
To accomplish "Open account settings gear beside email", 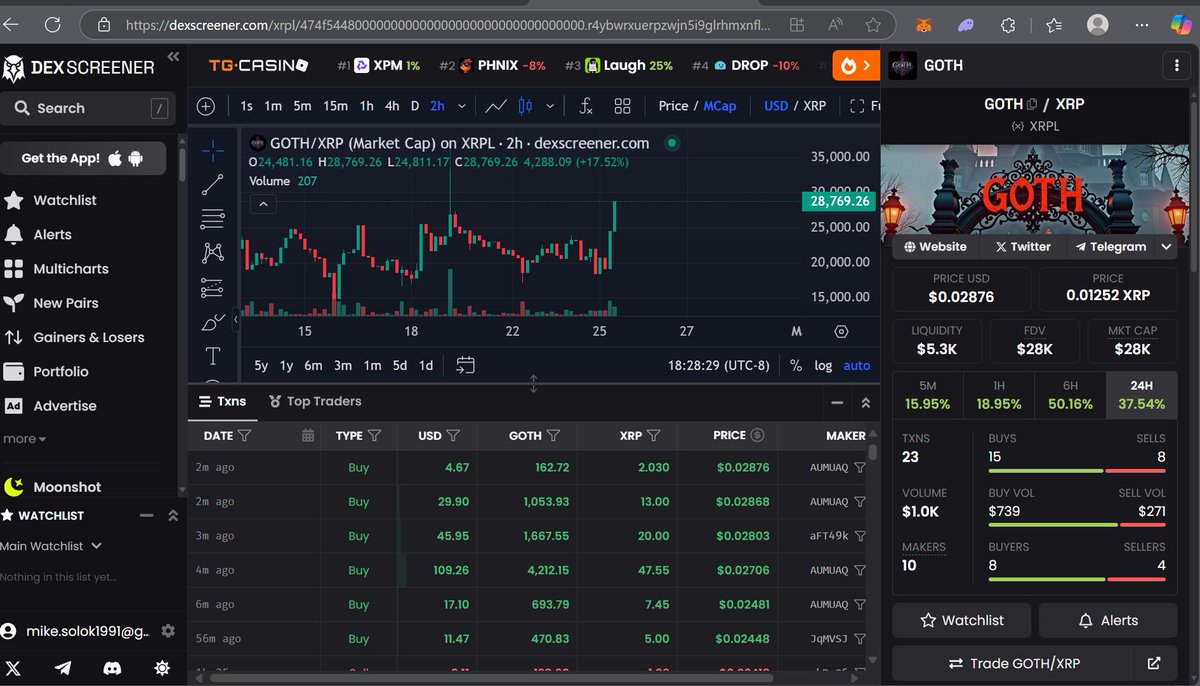I will pos(168,631).
